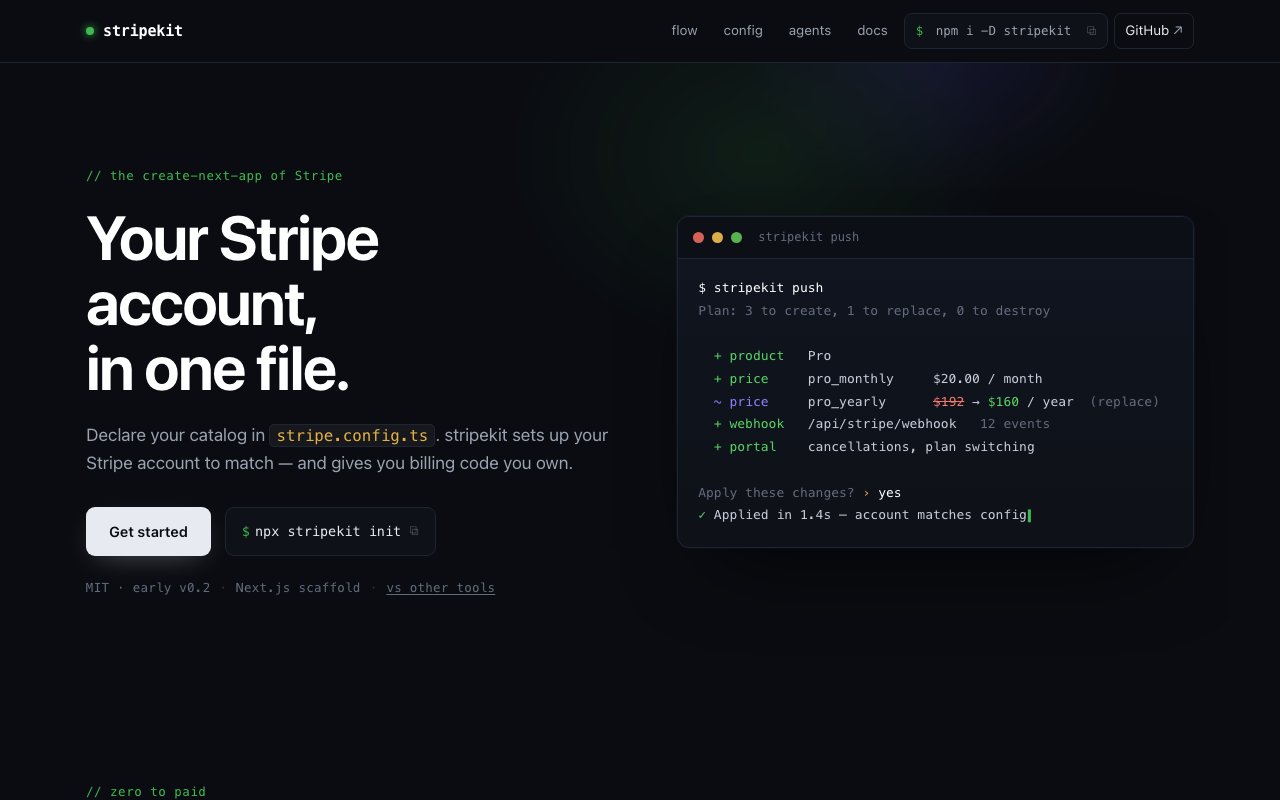The width and height of the screenshot is (1280, 800).
Task: Open the GitHub link button
Action: (x=1154, y=31)
